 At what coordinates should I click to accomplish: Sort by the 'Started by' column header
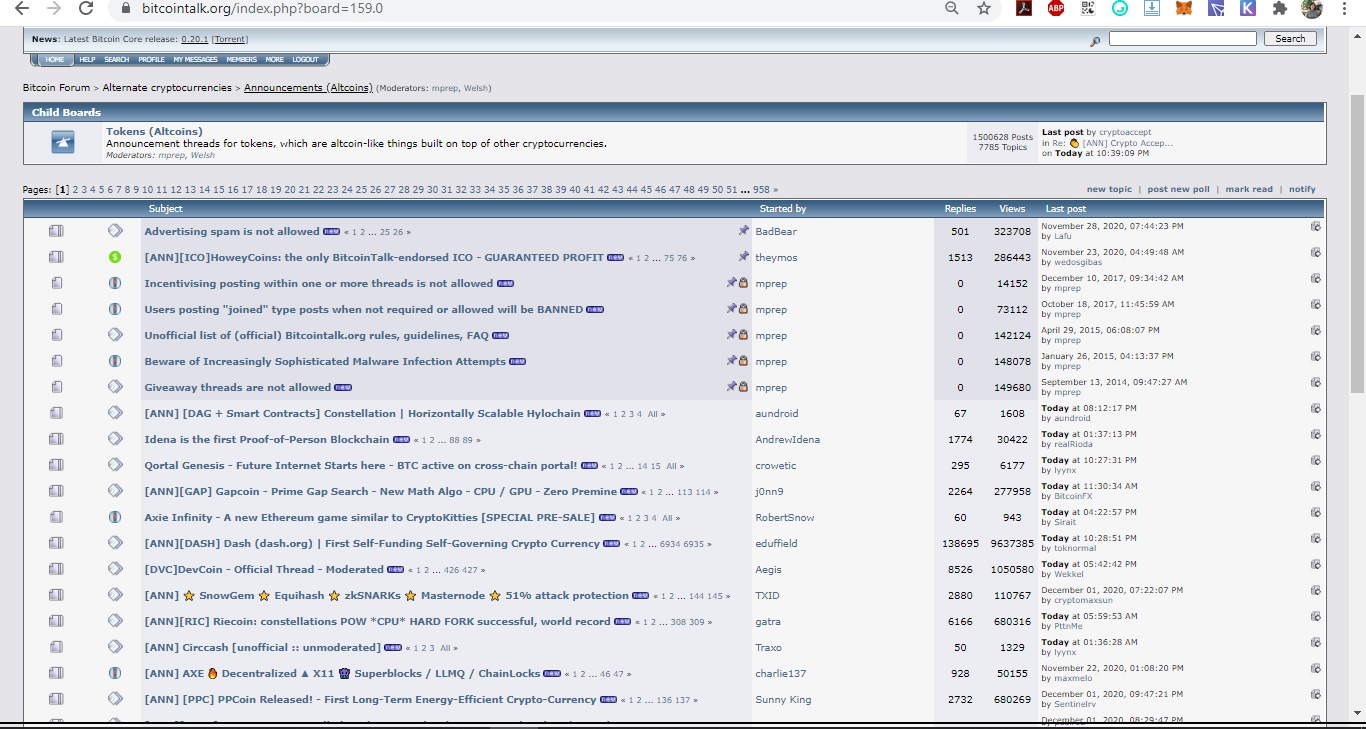pyautogui.click(x=782, y=209)
